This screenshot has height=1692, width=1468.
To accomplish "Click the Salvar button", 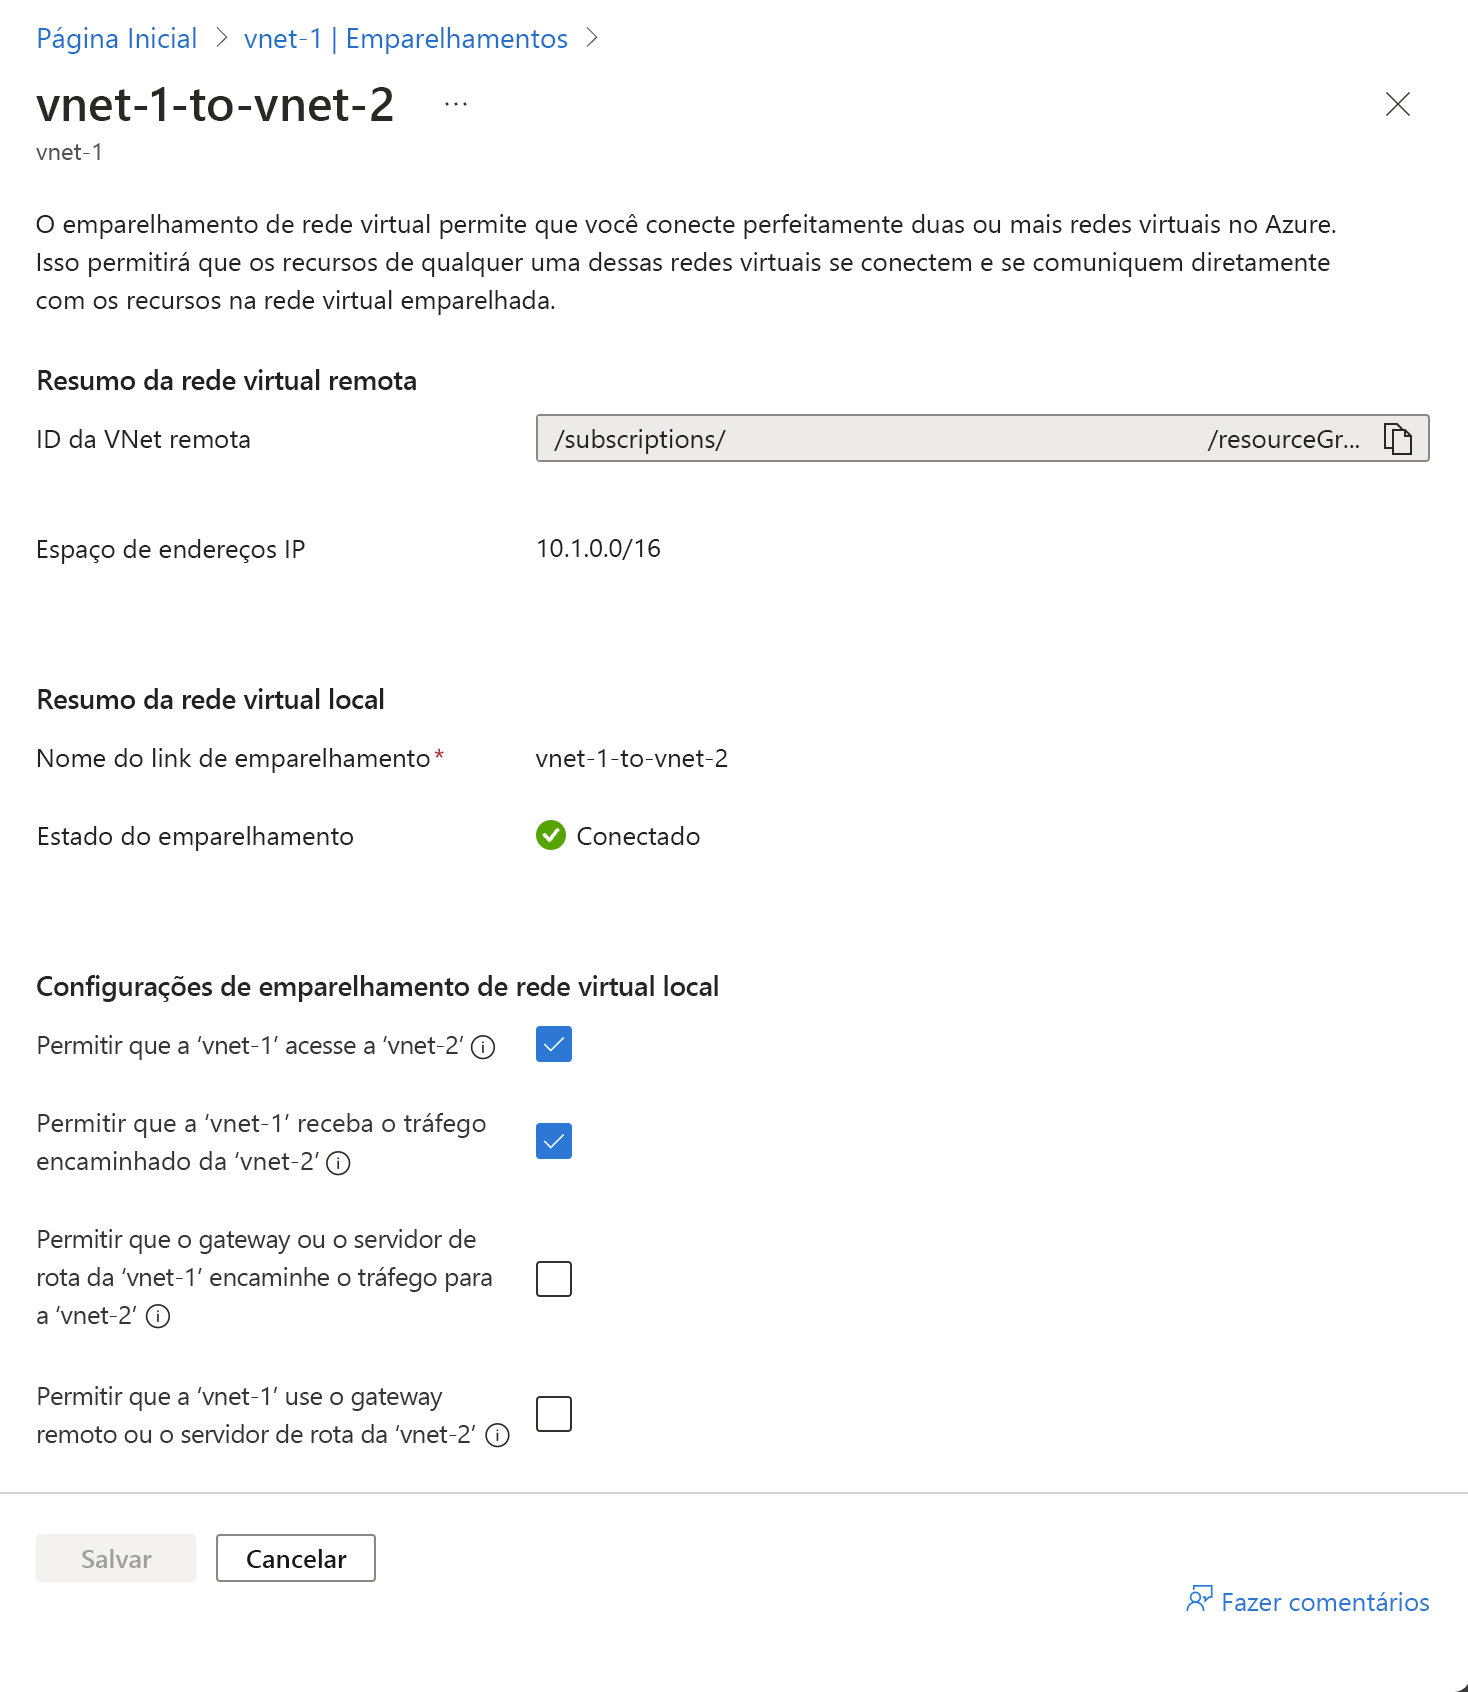I will click(x=116, y=1558).
